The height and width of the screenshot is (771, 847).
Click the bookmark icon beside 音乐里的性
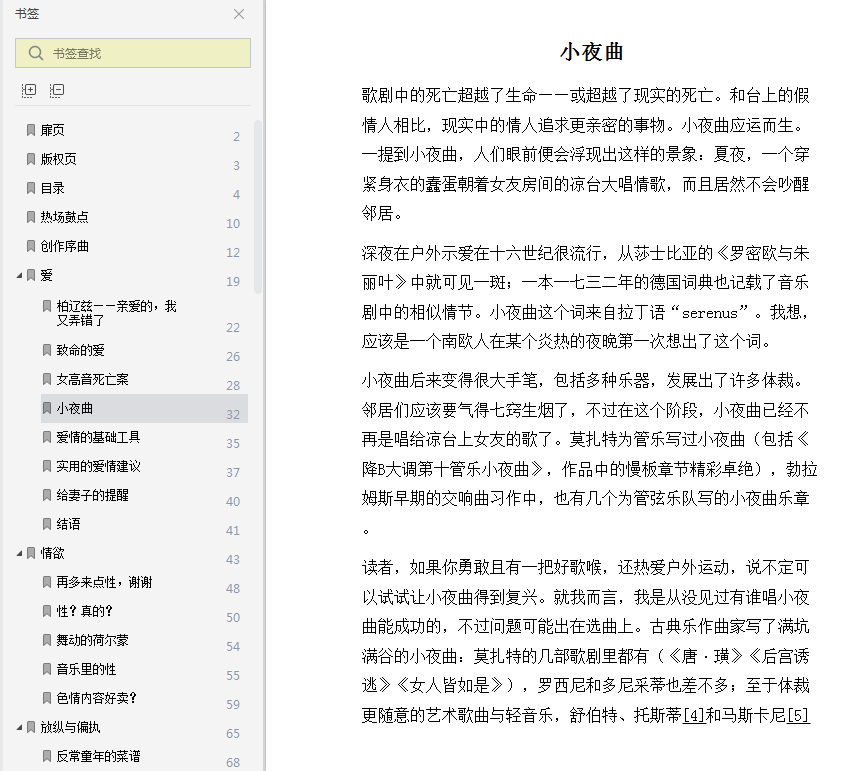click(47, 669)
